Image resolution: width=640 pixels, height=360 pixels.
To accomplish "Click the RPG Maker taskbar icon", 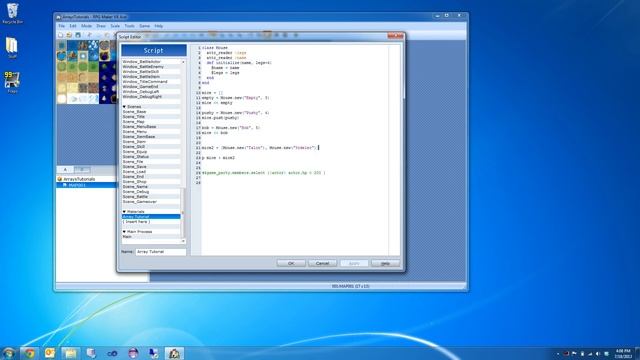I will click(x=174, y=353).
